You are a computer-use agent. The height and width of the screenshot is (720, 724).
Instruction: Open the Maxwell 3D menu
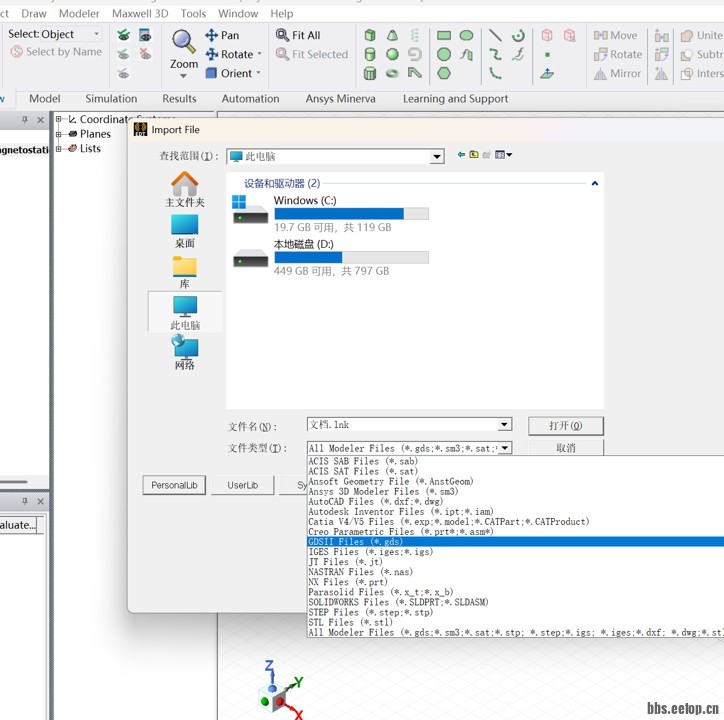140,13
